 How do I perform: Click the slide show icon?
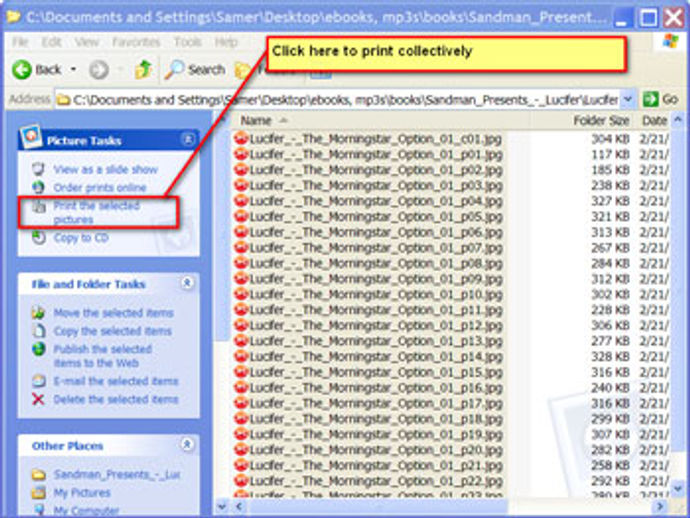[x=39, y=169]
